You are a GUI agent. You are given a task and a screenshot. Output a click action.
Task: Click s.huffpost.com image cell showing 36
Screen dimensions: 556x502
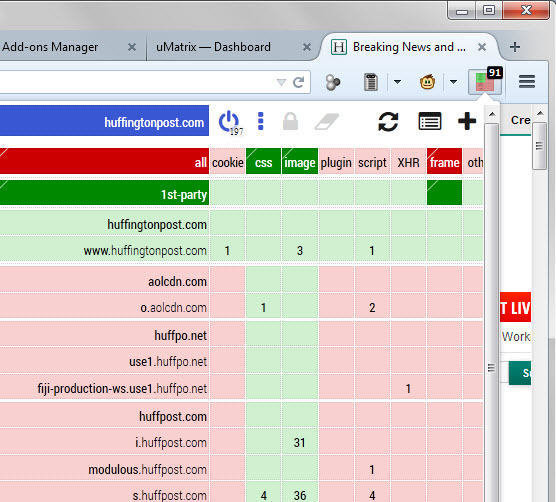(x=300, y=493)
